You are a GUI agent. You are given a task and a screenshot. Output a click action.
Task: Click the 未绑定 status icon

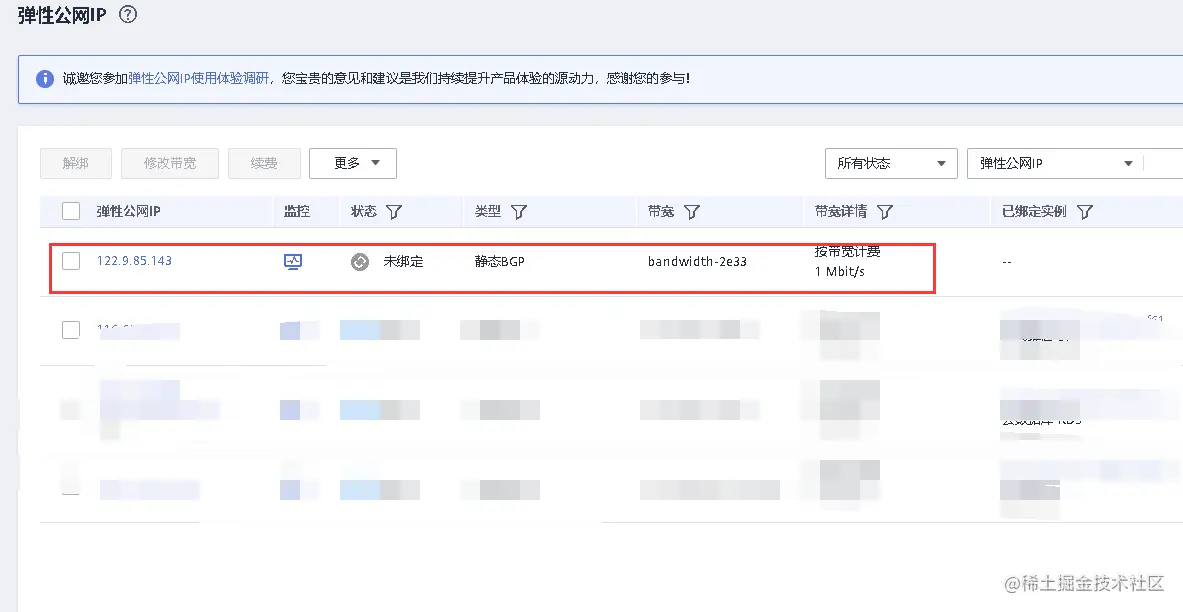click(x=360, y=262)
